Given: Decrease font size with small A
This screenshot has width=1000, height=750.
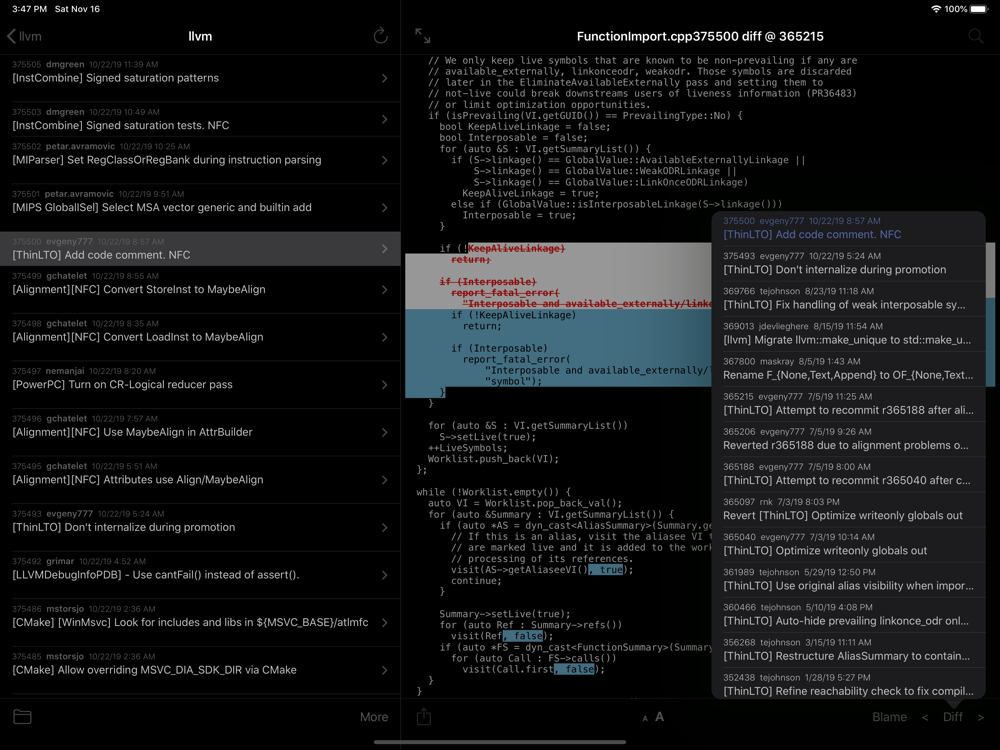Looking at the screenshot, I should click(645, 719).
